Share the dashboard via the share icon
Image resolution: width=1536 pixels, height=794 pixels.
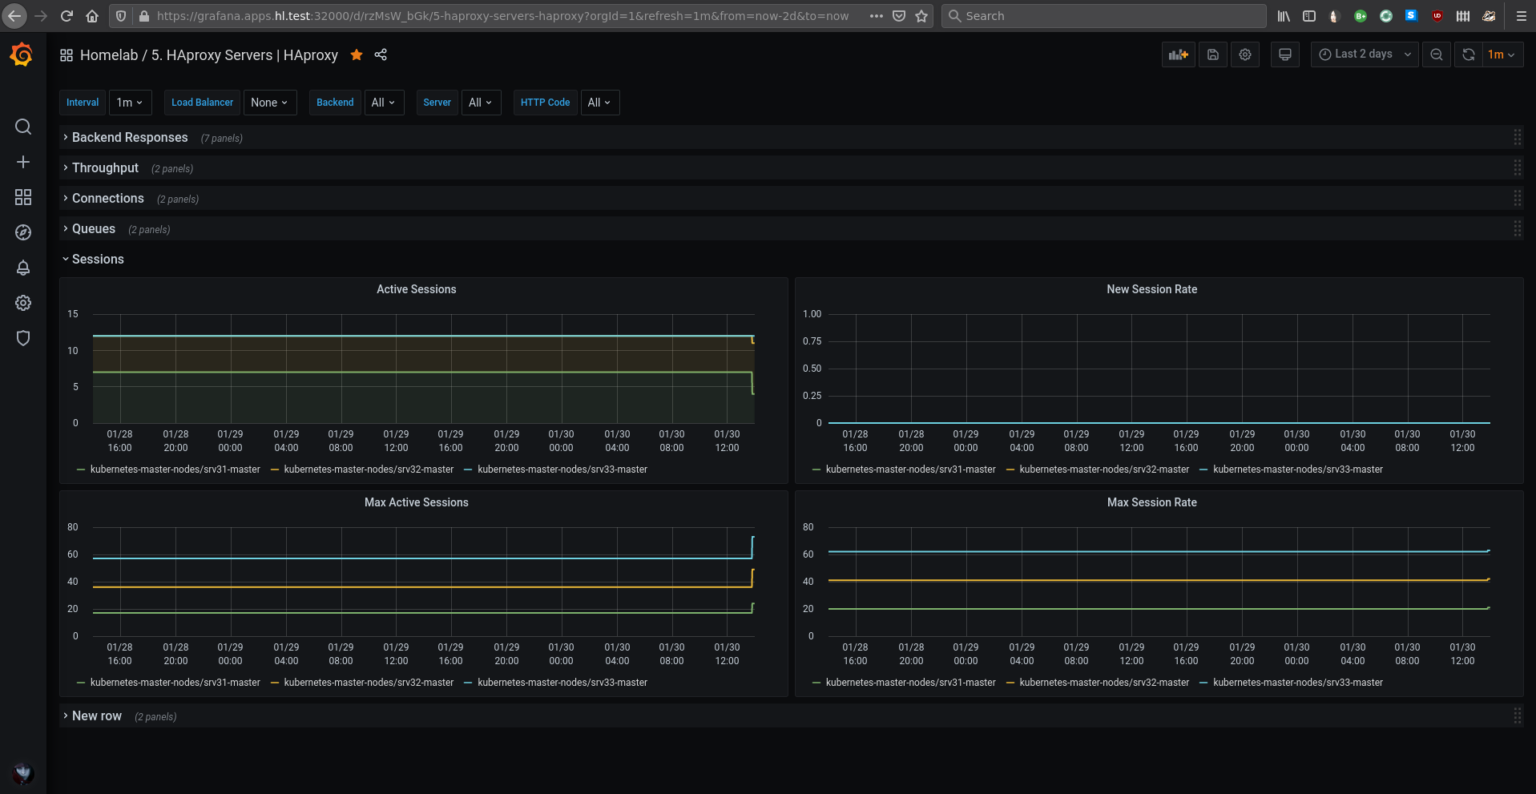380,55
